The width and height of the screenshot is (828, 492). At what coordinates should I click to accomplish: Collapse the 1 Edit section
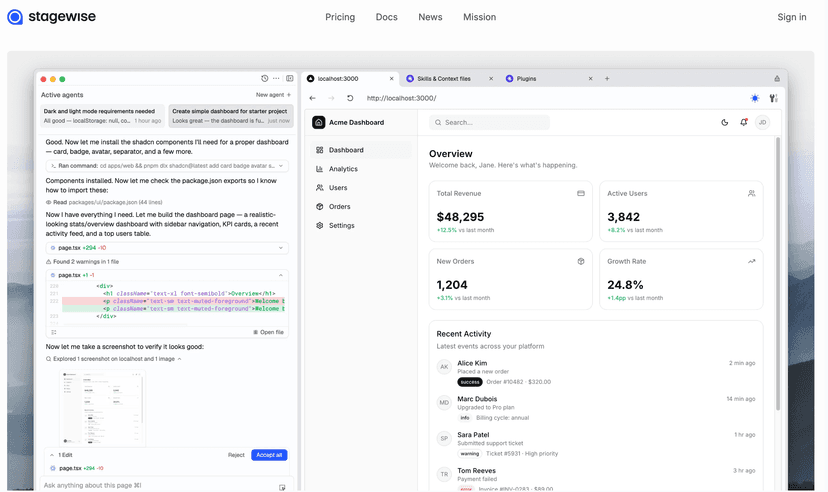52,454
